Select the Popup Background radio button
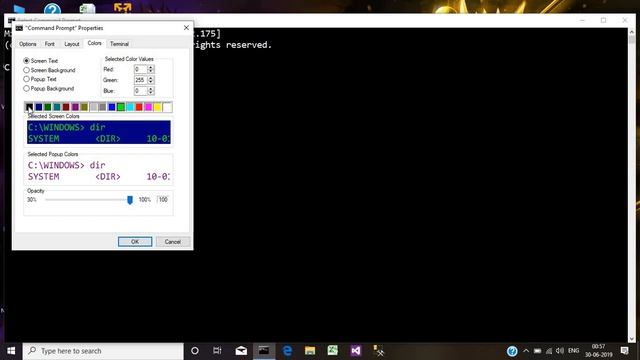 coord(26,89)
